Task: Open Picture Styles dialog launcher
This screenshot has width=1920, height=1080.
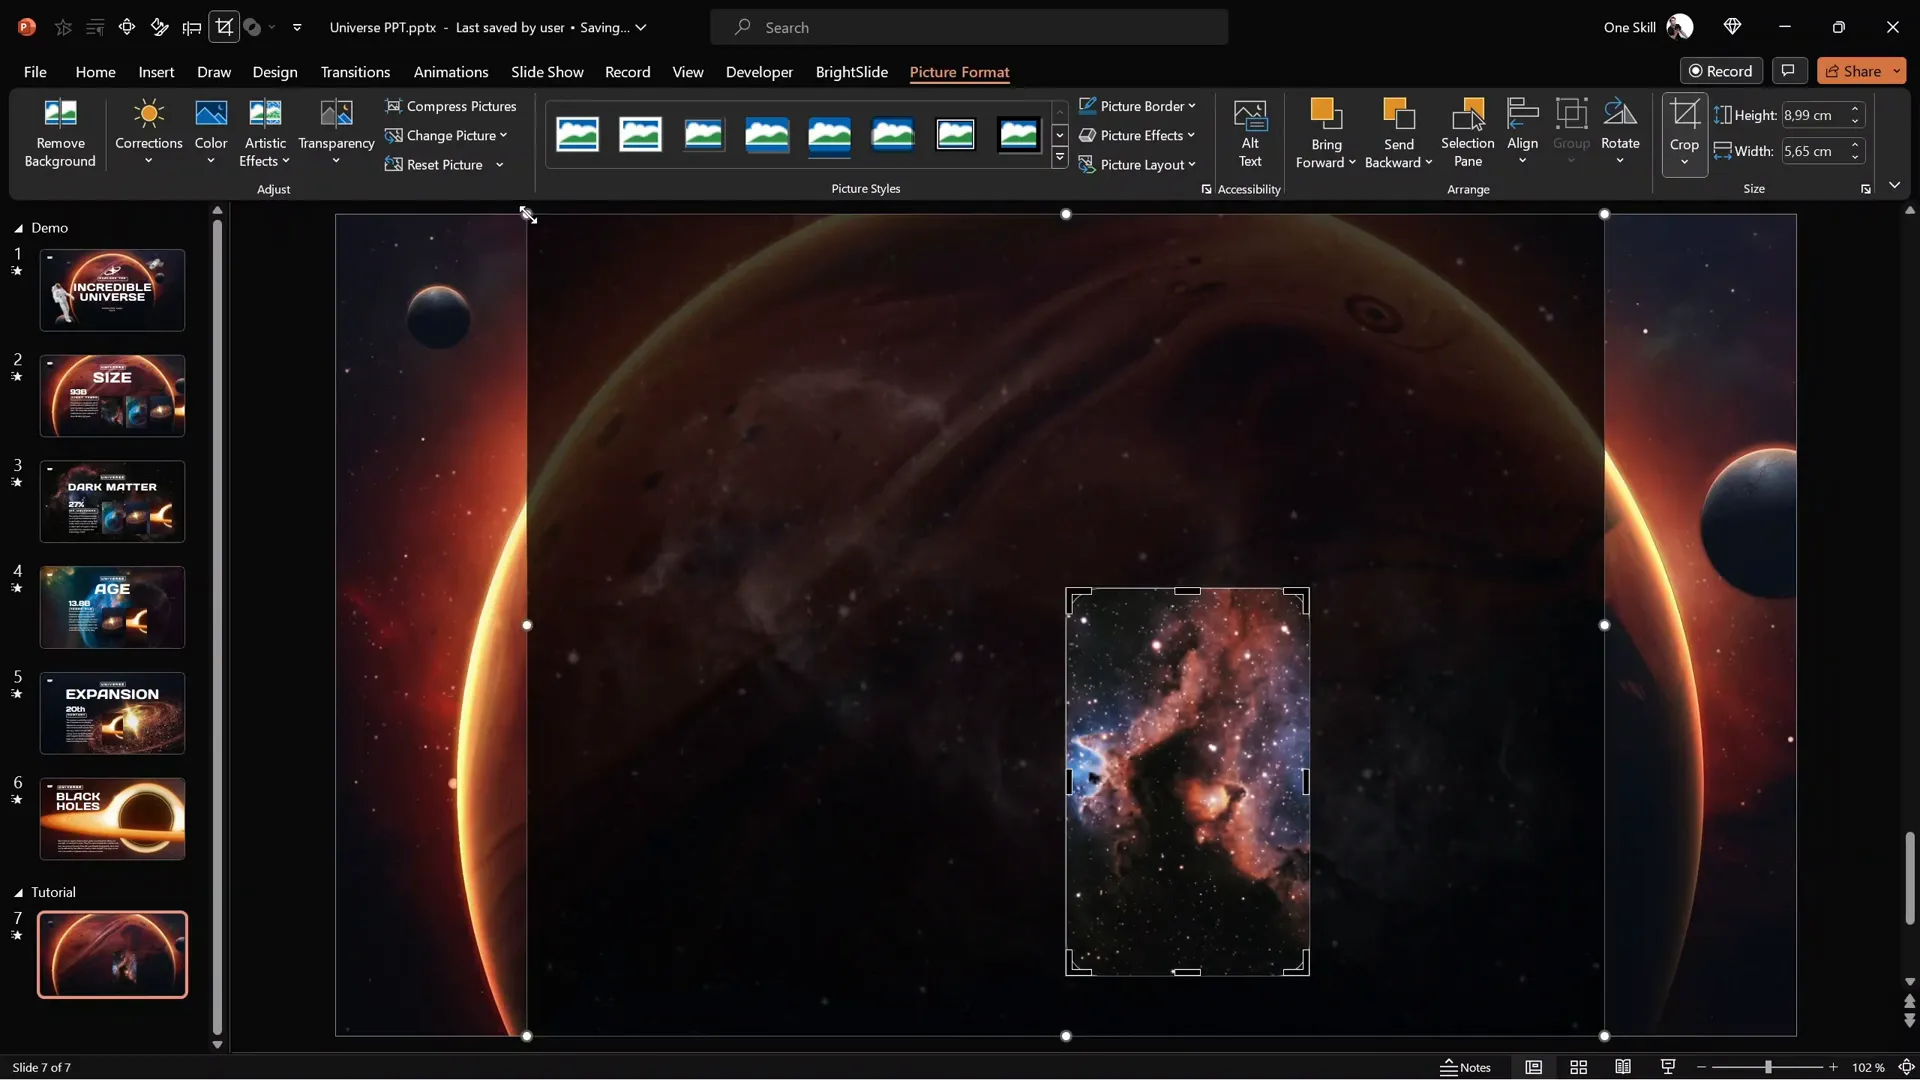Action: pos(1206,189)
